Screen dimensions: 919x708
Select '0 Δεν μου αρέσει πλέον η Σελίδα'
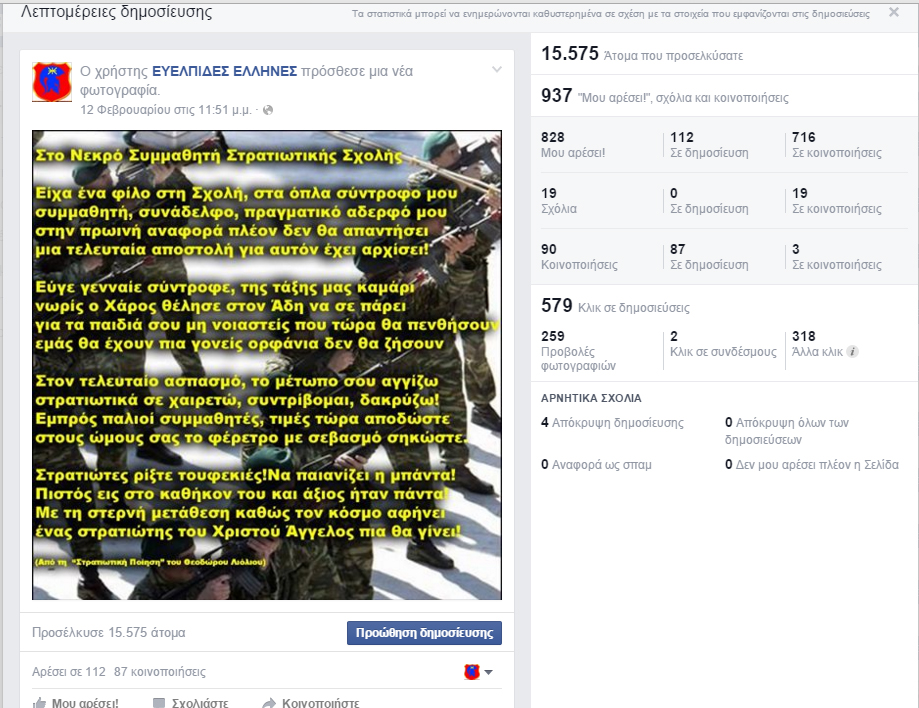pyautogui.click(x=812, y=465)
